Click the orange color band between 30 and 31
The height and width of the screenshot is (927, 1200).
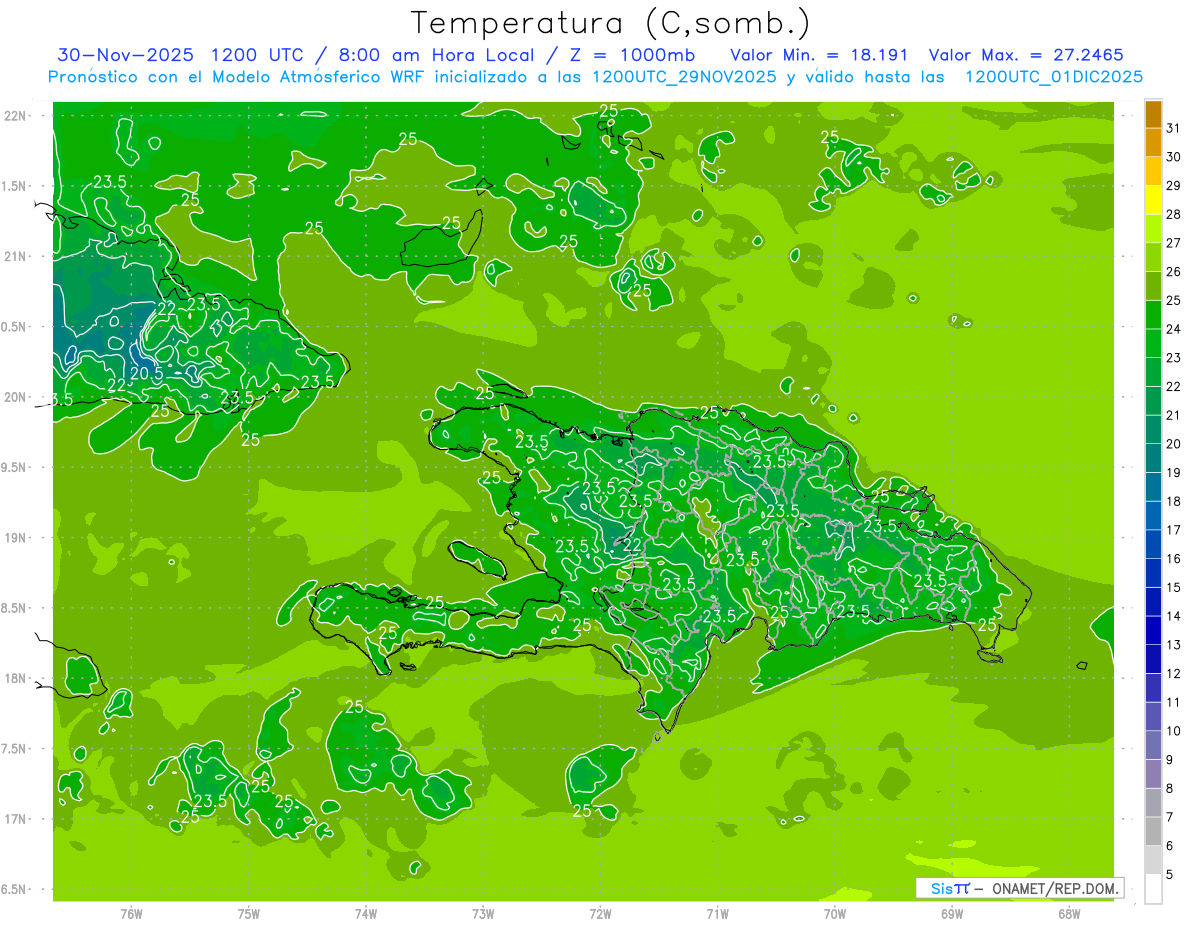tap(1153, 142)
